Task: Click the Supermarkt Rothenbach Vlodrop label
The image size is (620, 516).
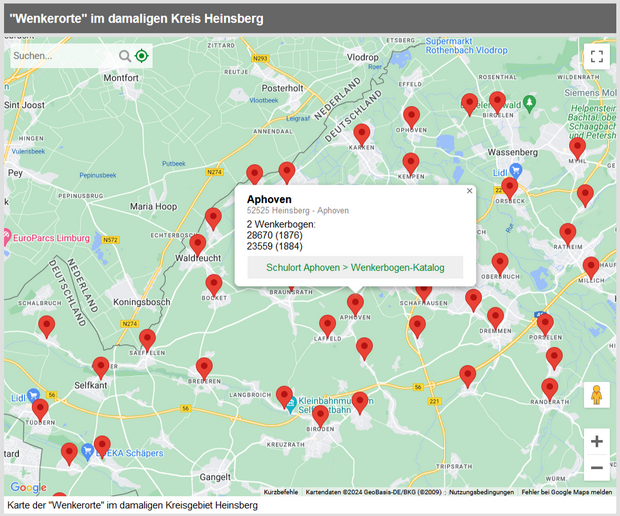Action: point(466,45)
